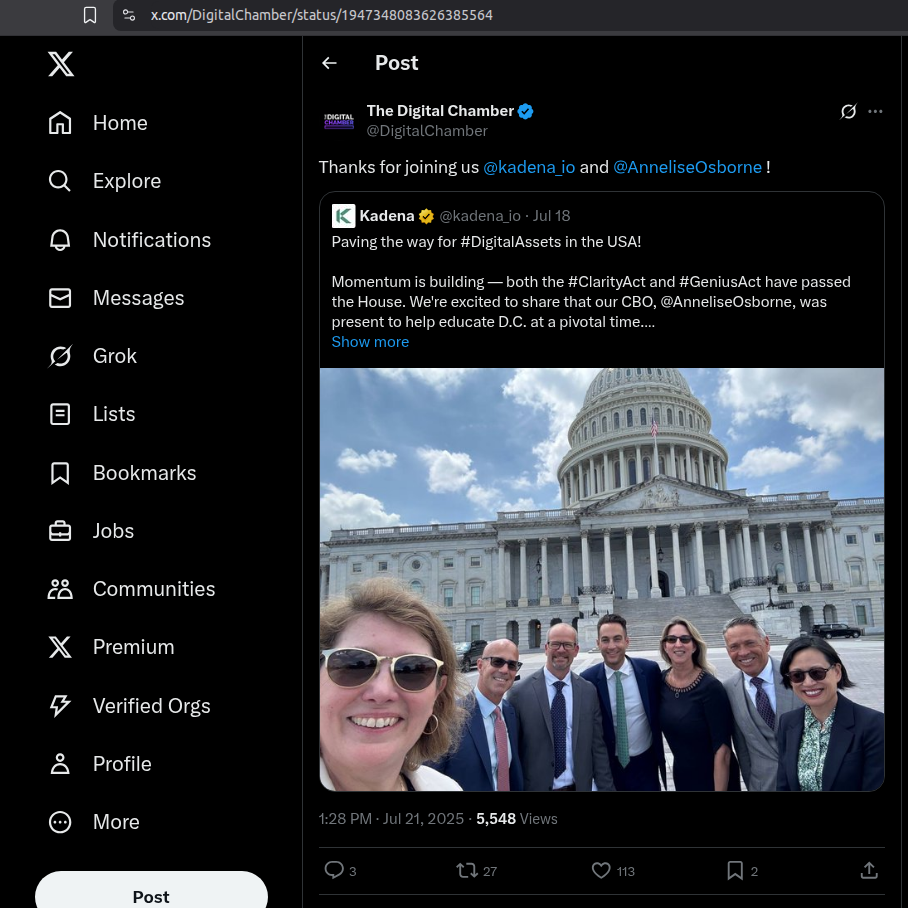Click the Premium X icon
Viewport: 908px width, 908px height.
tap(60, 647)
